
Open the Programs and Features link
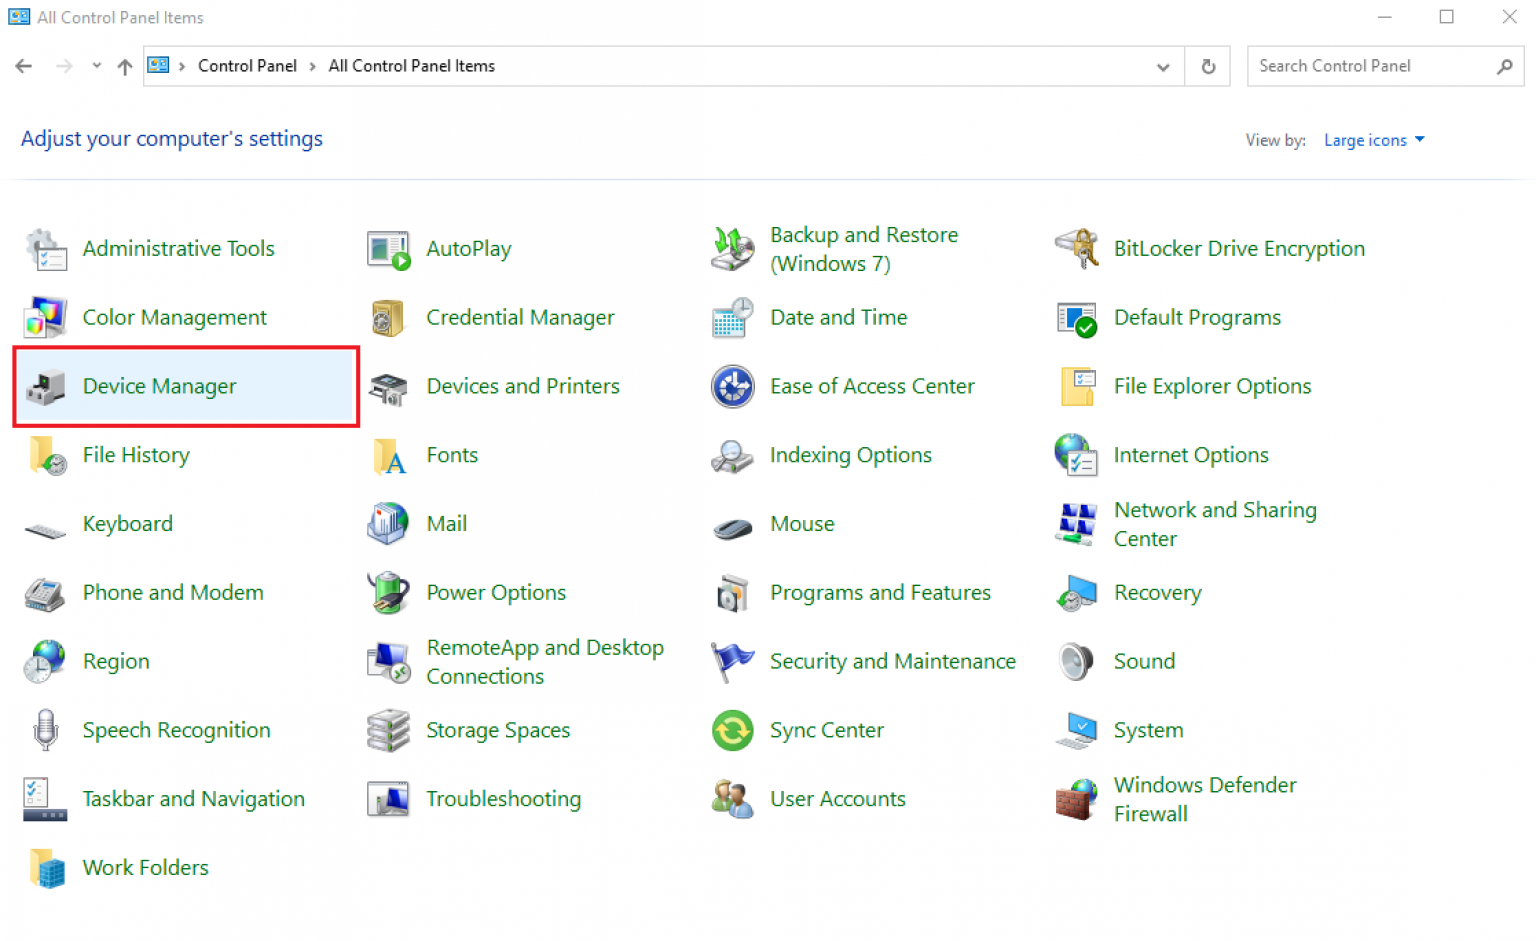(880, 593)
